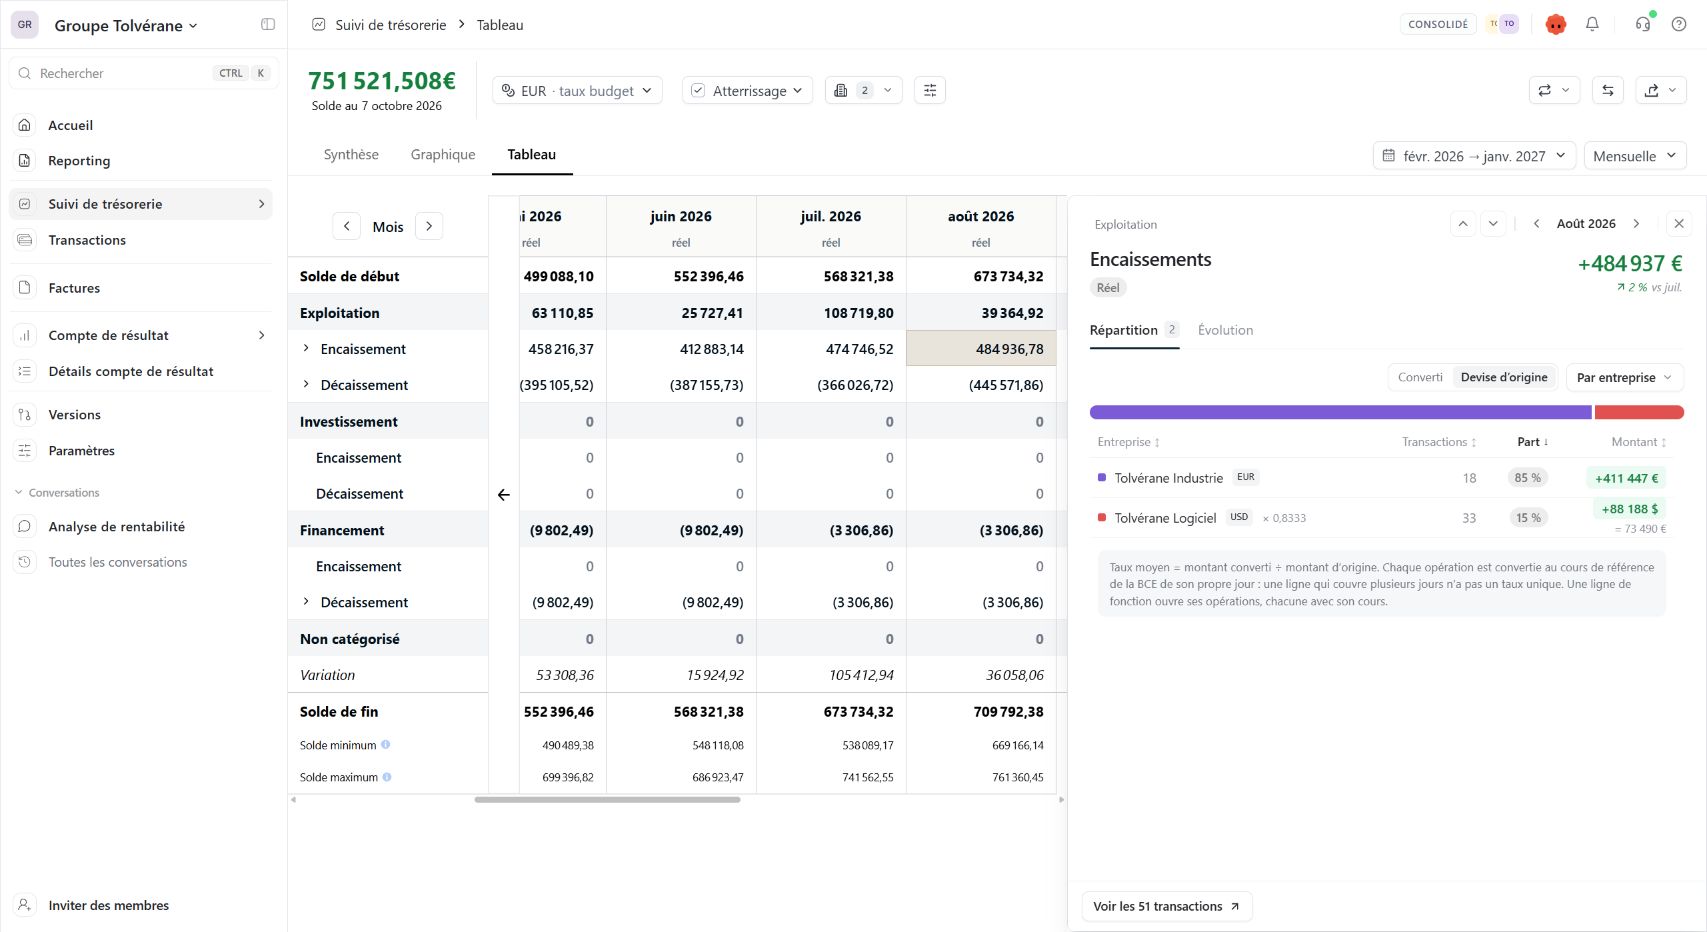Switch amounts to Converti

click(1420, 377)
